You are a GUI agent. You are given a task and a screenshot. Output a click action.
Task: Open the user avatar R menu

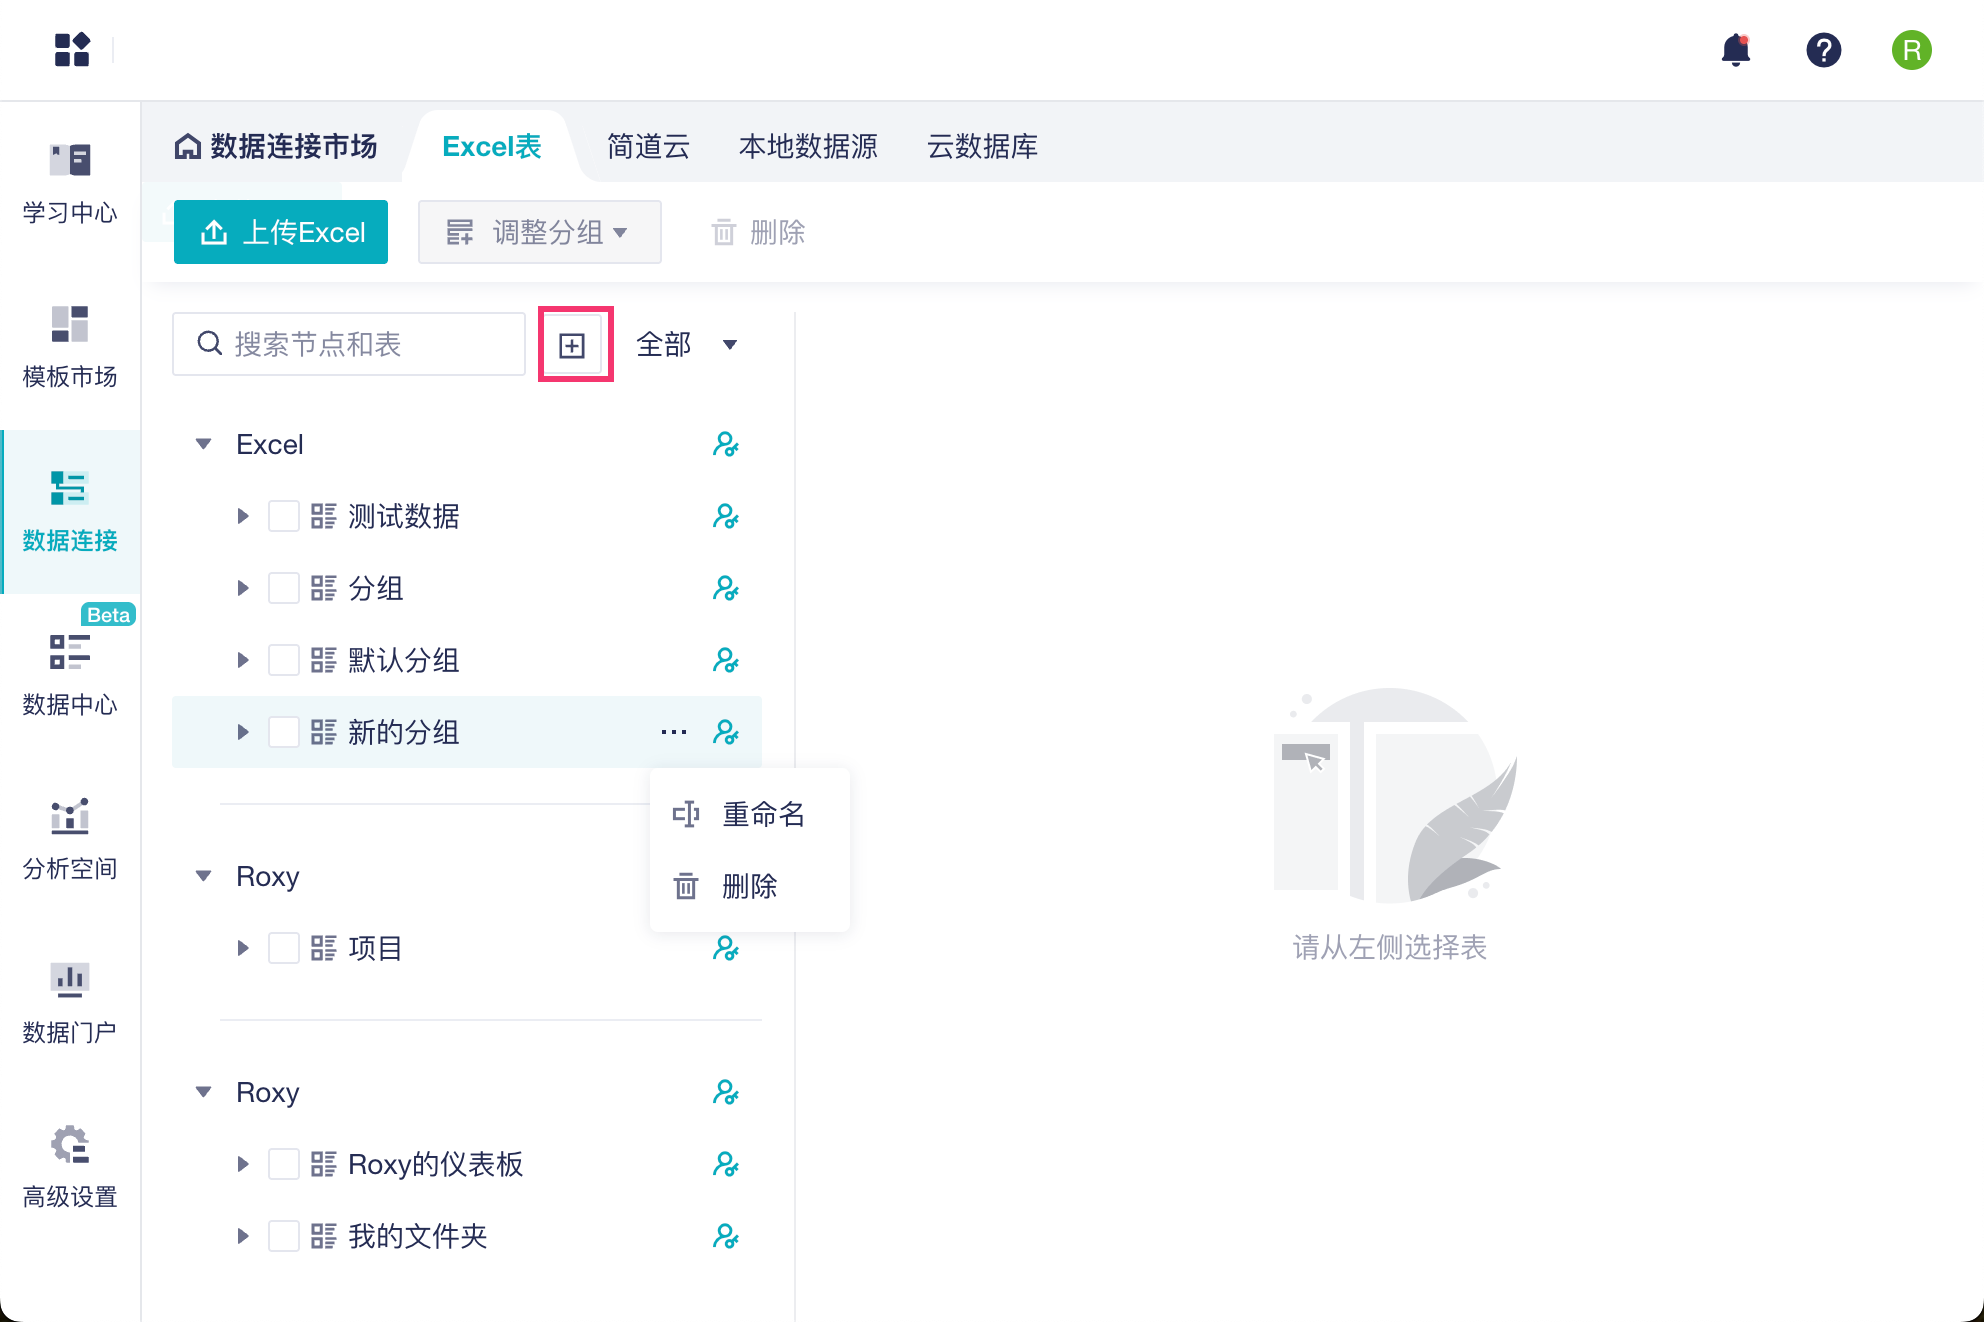pos(1911,50)
